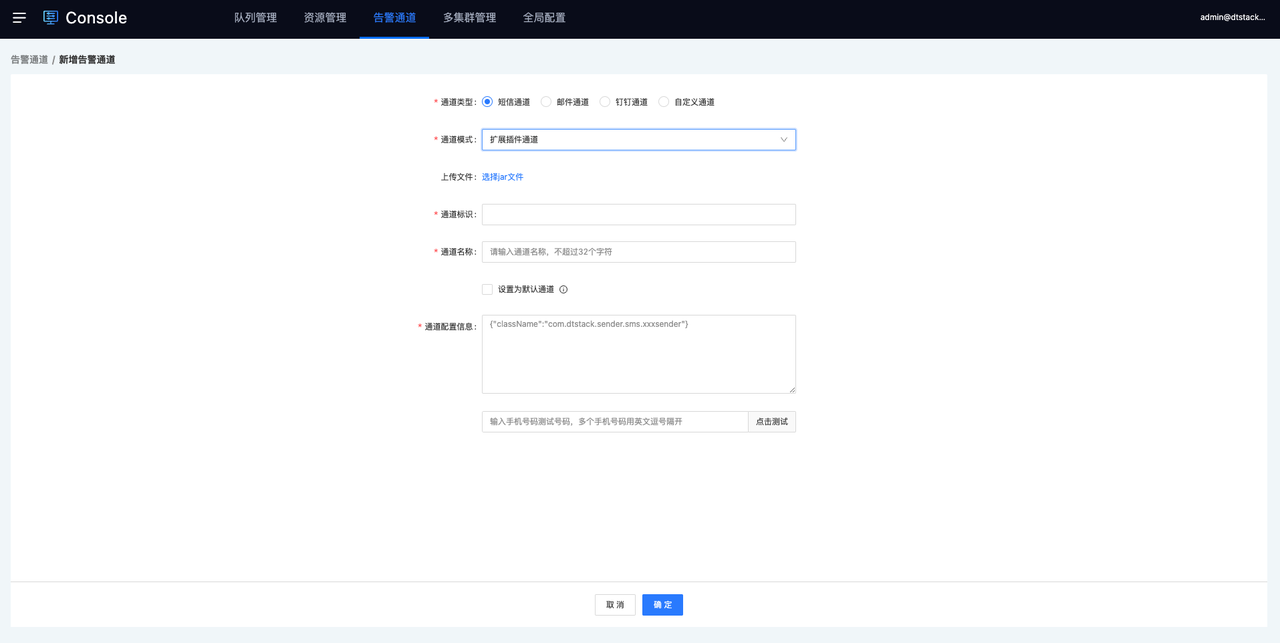This screenshot has width=1280, height=643.
Task: Focus the phone number test input
Action: [x=615, y=422]
